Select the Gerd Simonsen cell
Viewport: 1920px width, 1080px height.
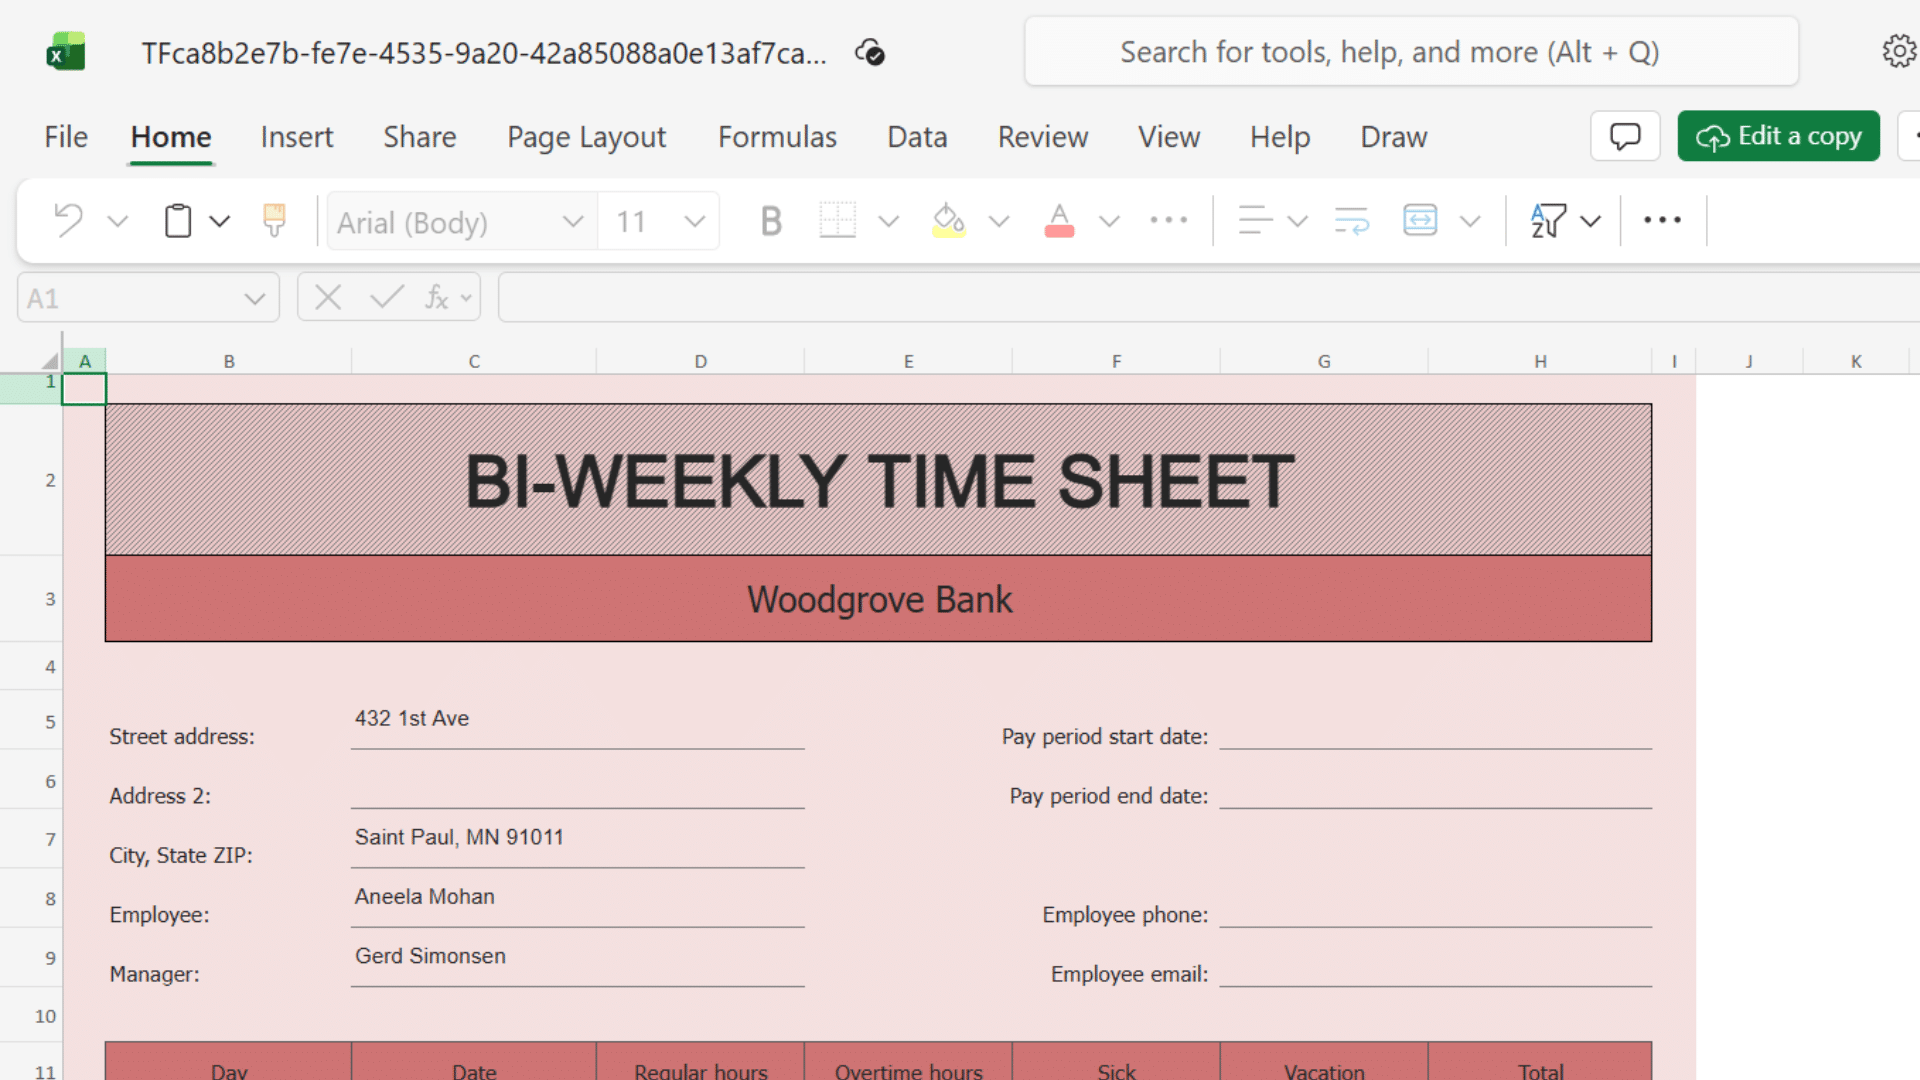[577, 956]
